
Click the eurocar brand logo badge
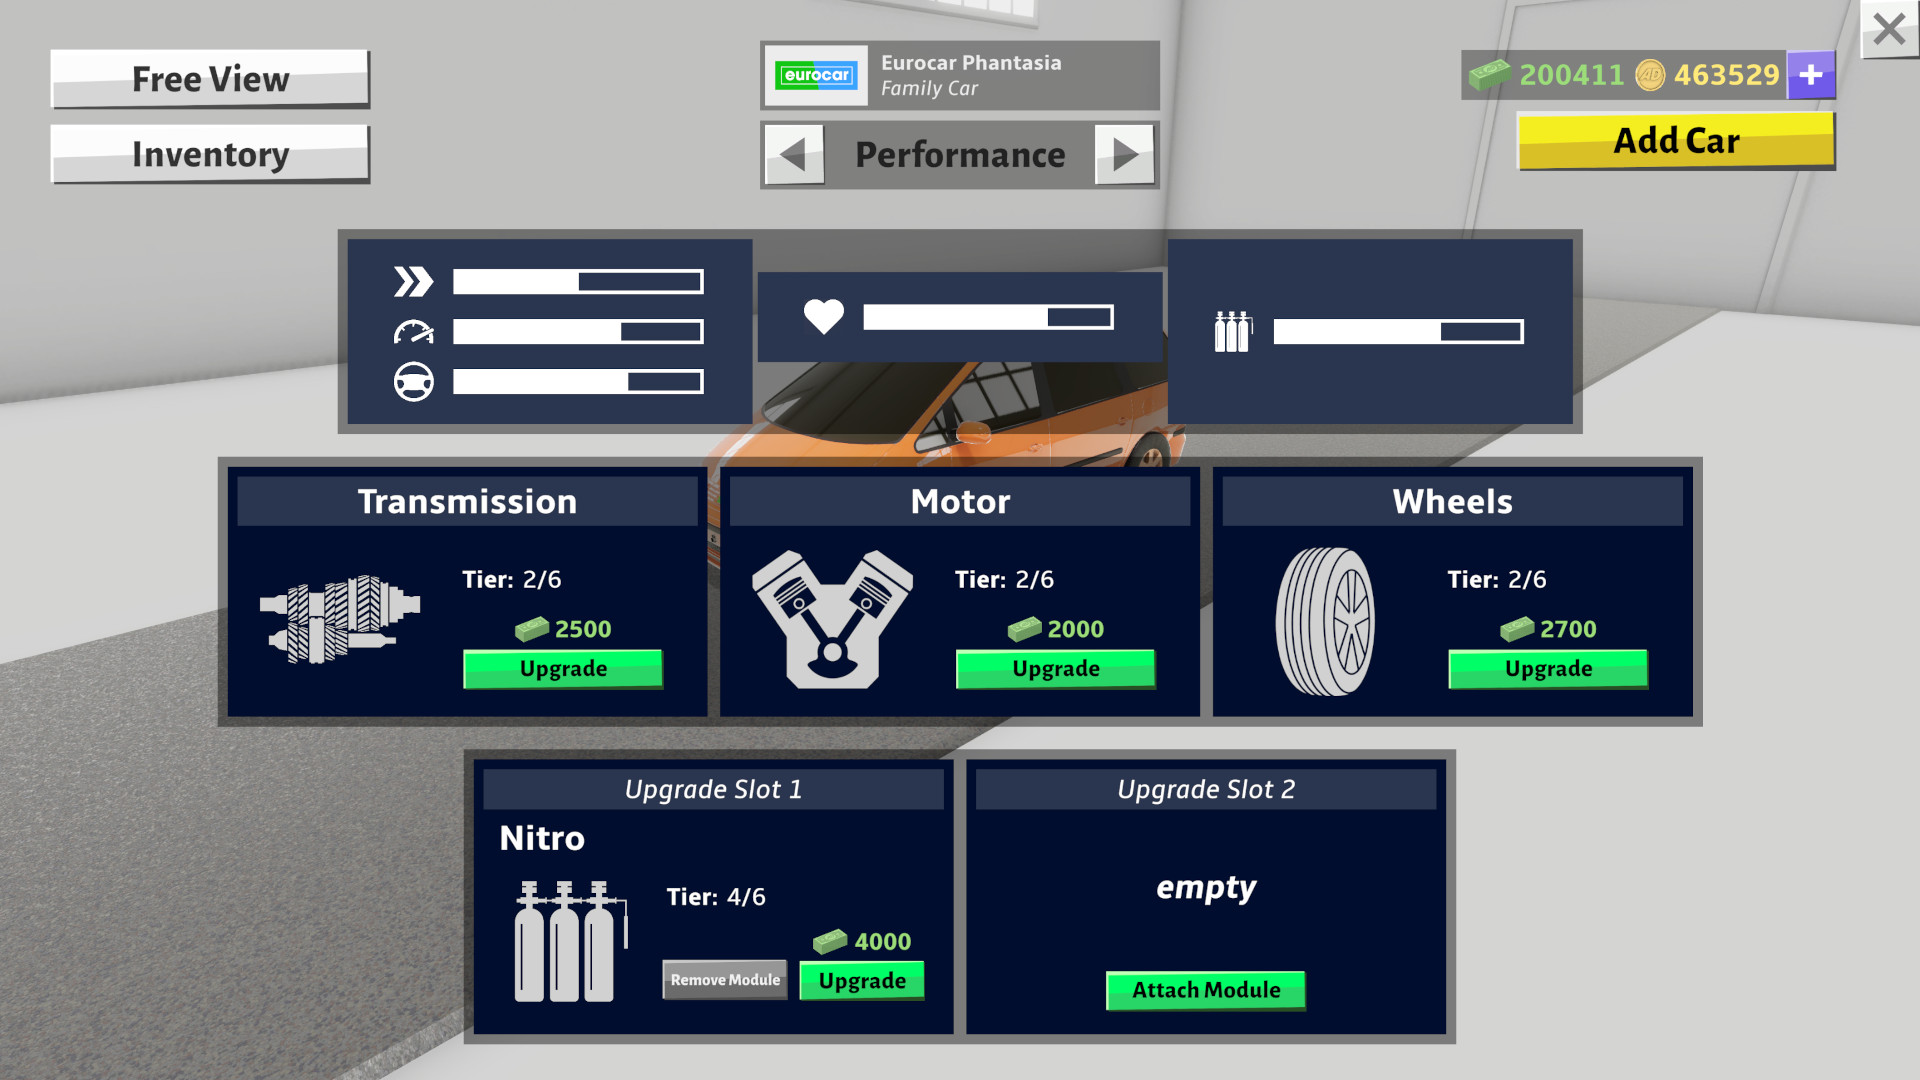click(x=815, y=74)
